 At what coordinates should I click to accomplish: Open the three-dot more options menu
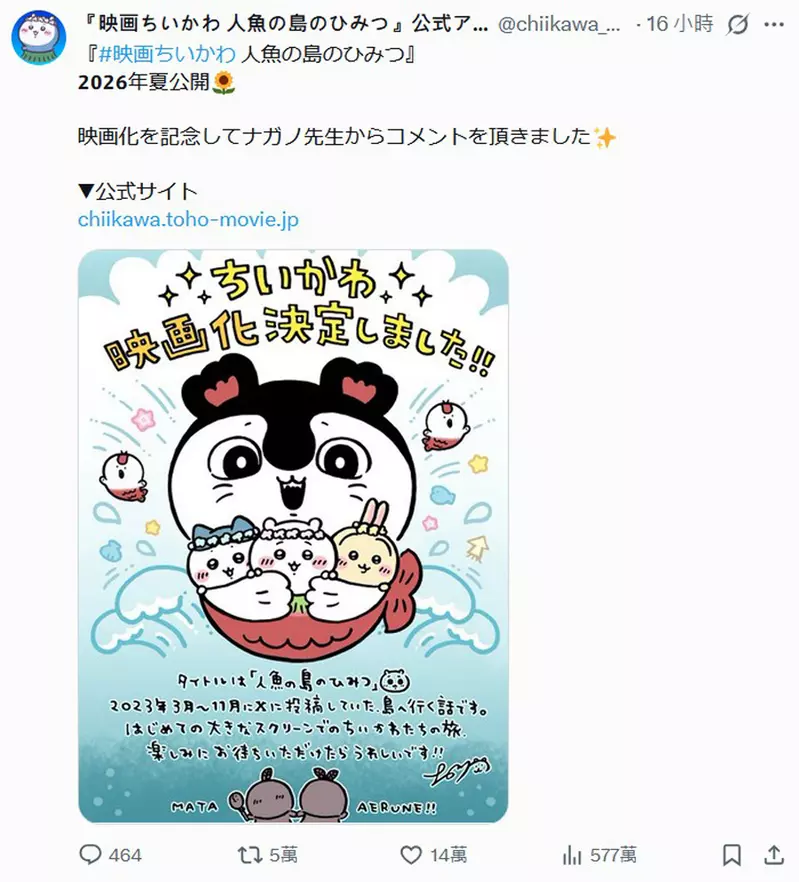pyautogui.click(x=774, y=24)
